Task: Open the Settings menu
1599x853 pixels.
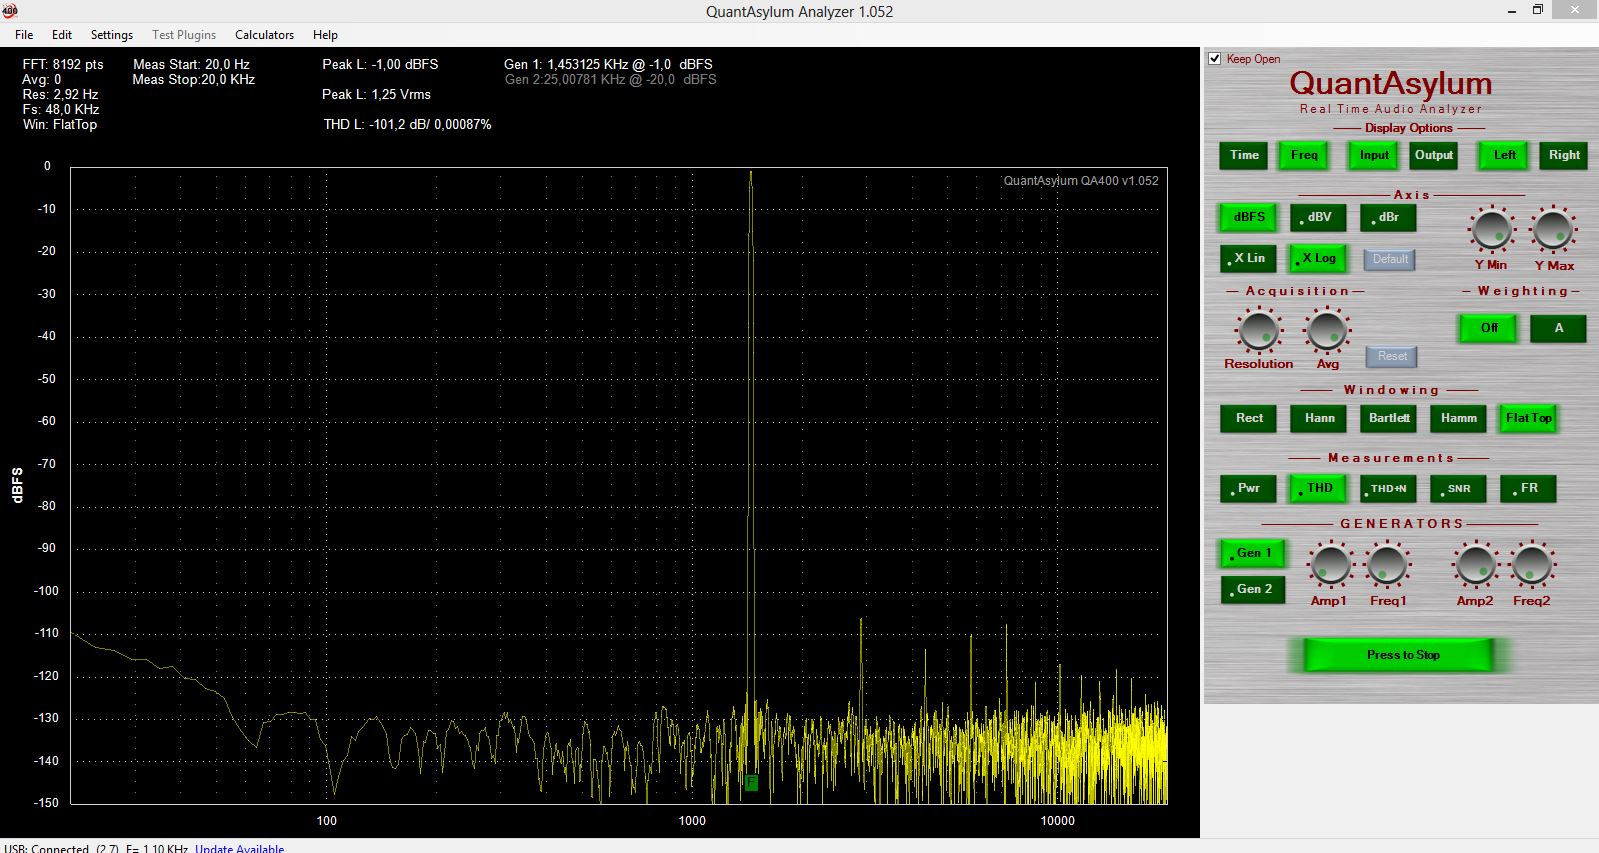Action: tap(112, 34)
